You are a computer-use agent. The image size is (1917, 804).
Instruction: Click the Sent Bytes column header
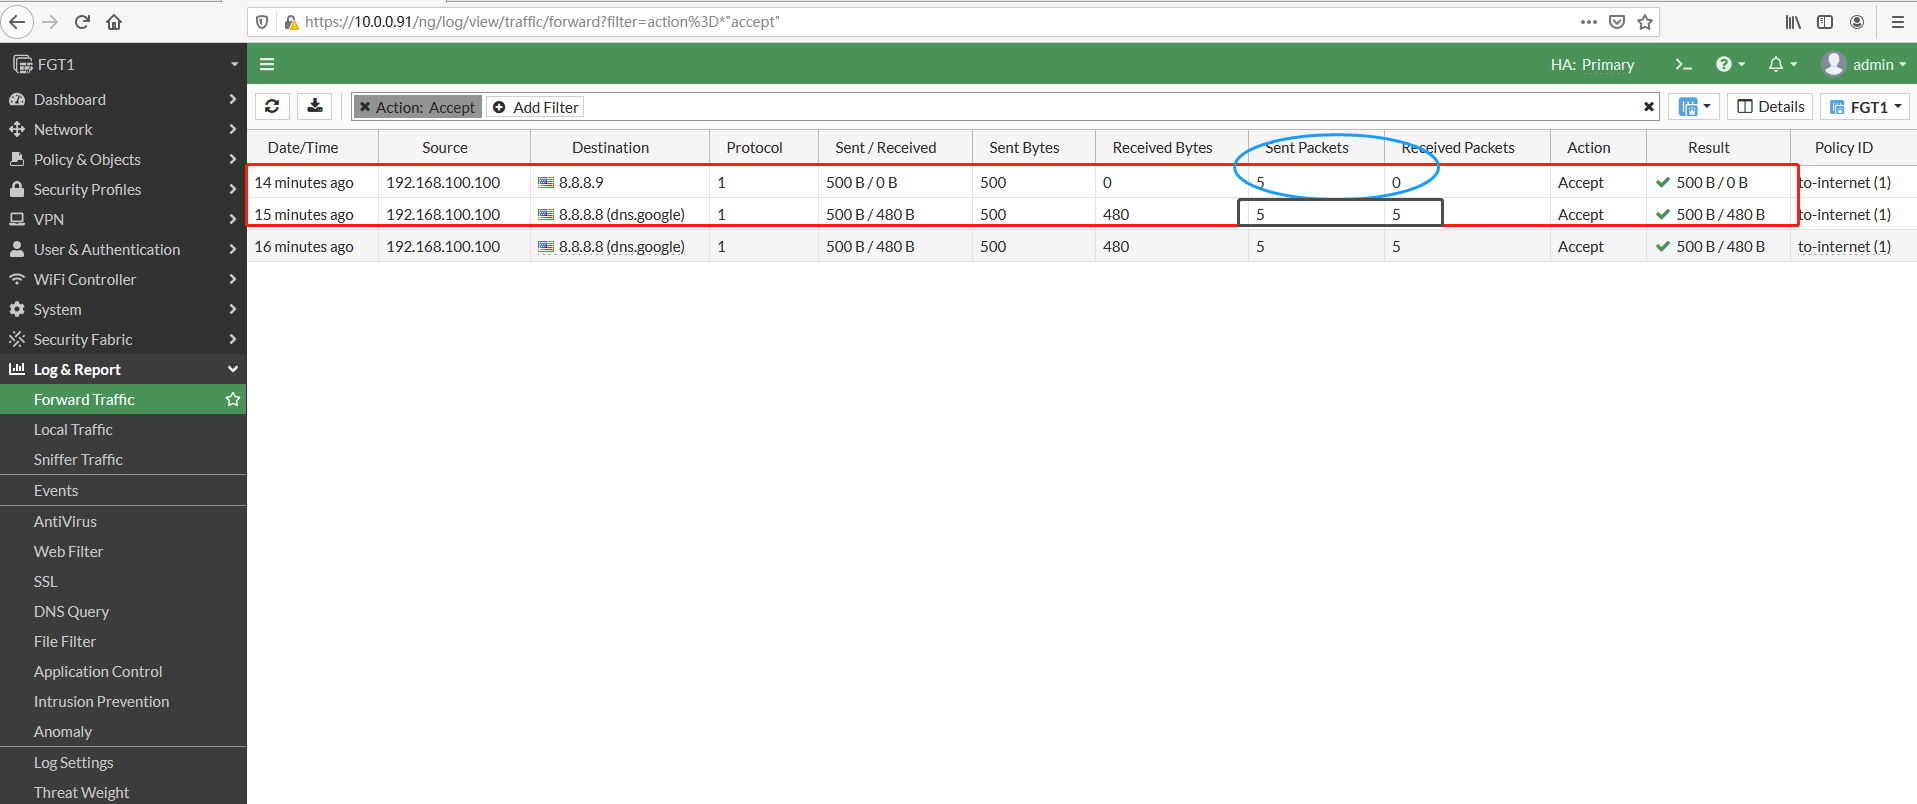(x=1024, y=147)
